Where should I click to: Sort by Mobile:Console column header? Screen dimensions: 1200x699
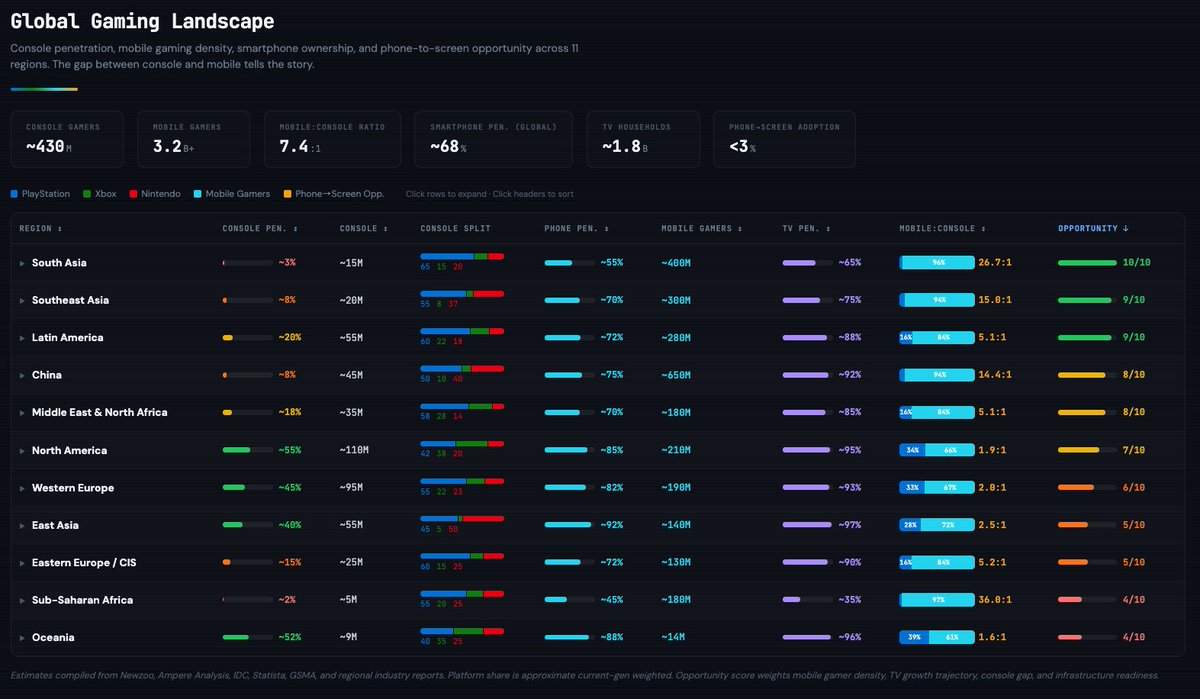click(941, 229)
